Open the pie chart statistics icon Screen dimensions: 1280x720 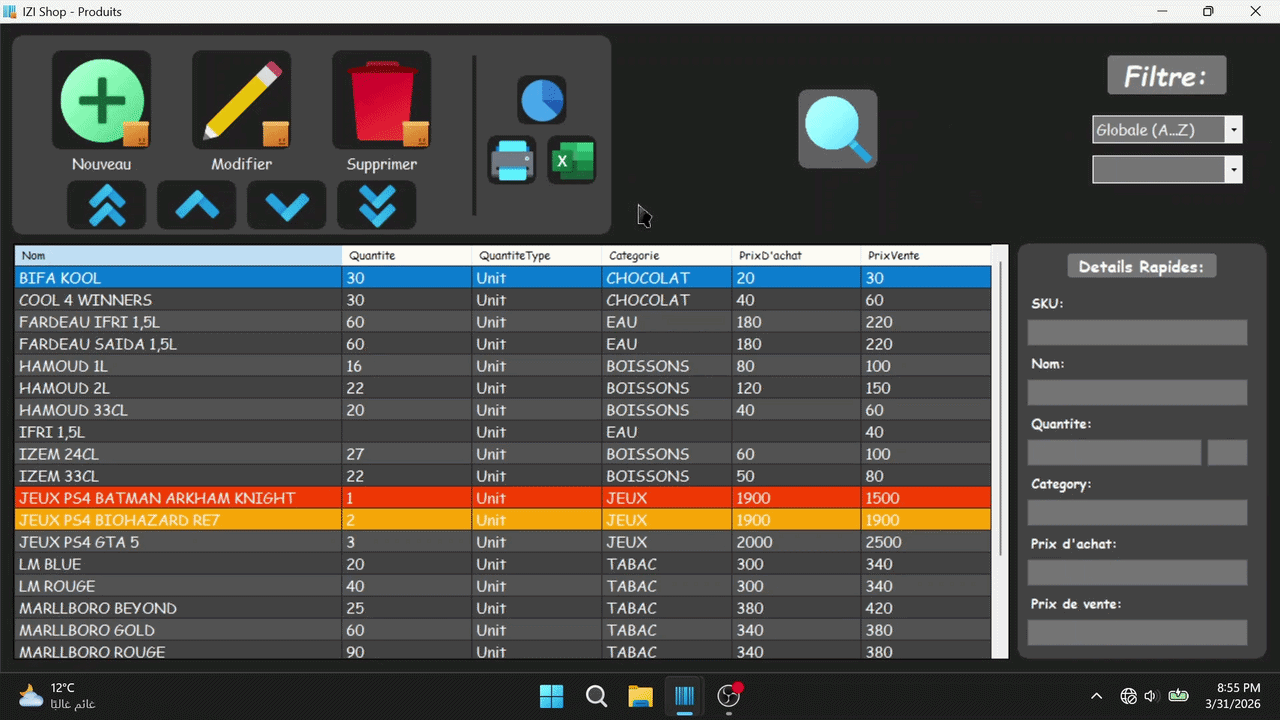click(x=542, y=100)
